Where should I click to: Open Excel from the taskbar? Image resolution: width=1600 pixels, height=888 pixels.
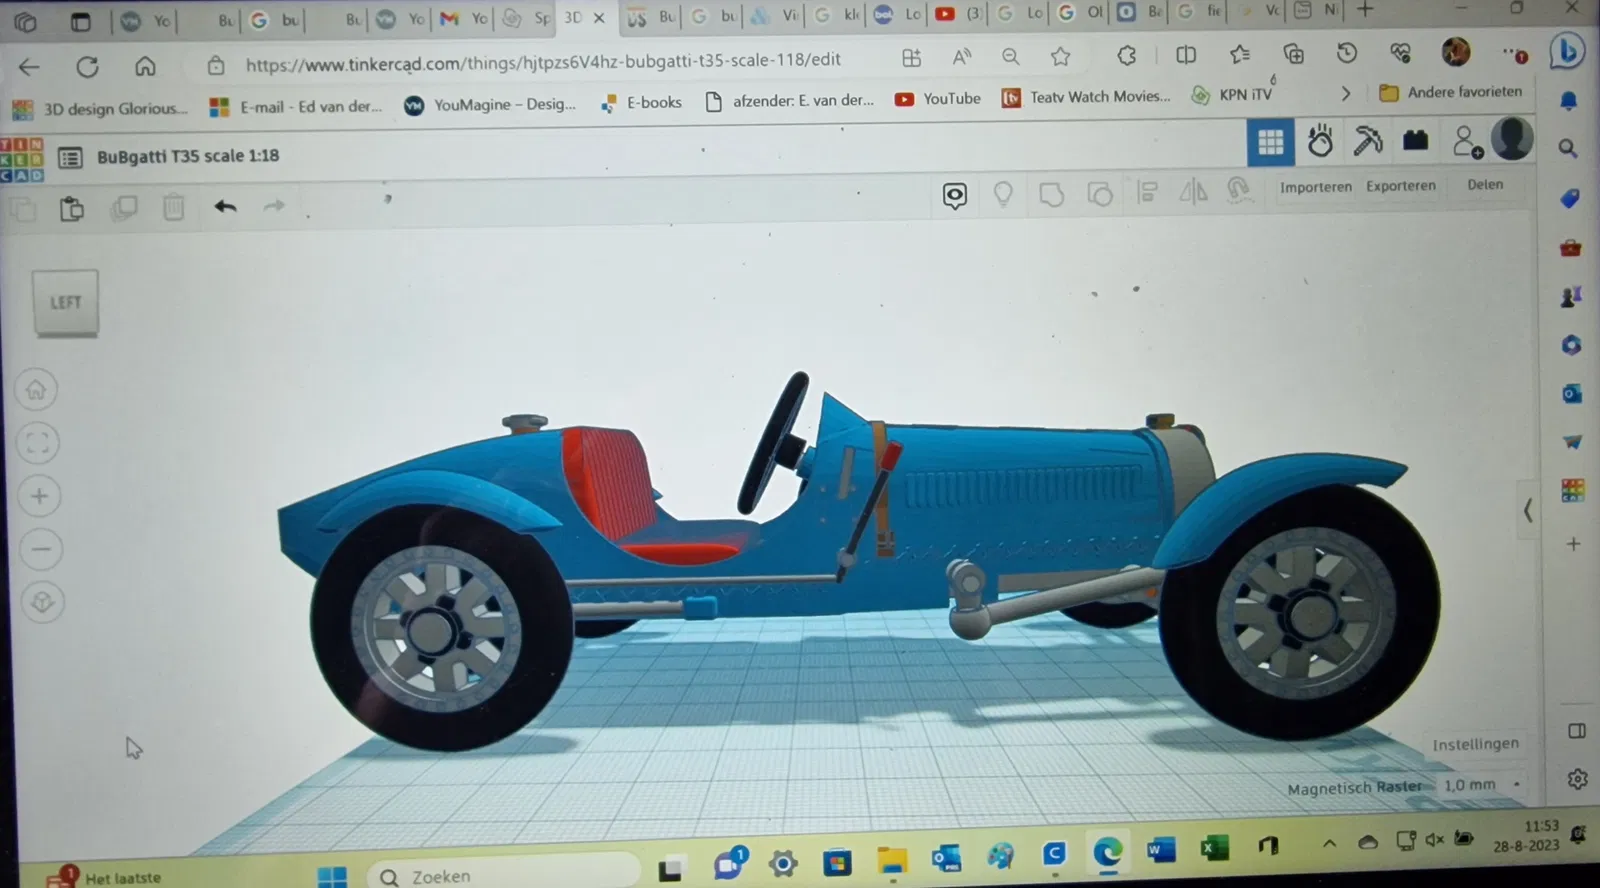click(1214, 849)
